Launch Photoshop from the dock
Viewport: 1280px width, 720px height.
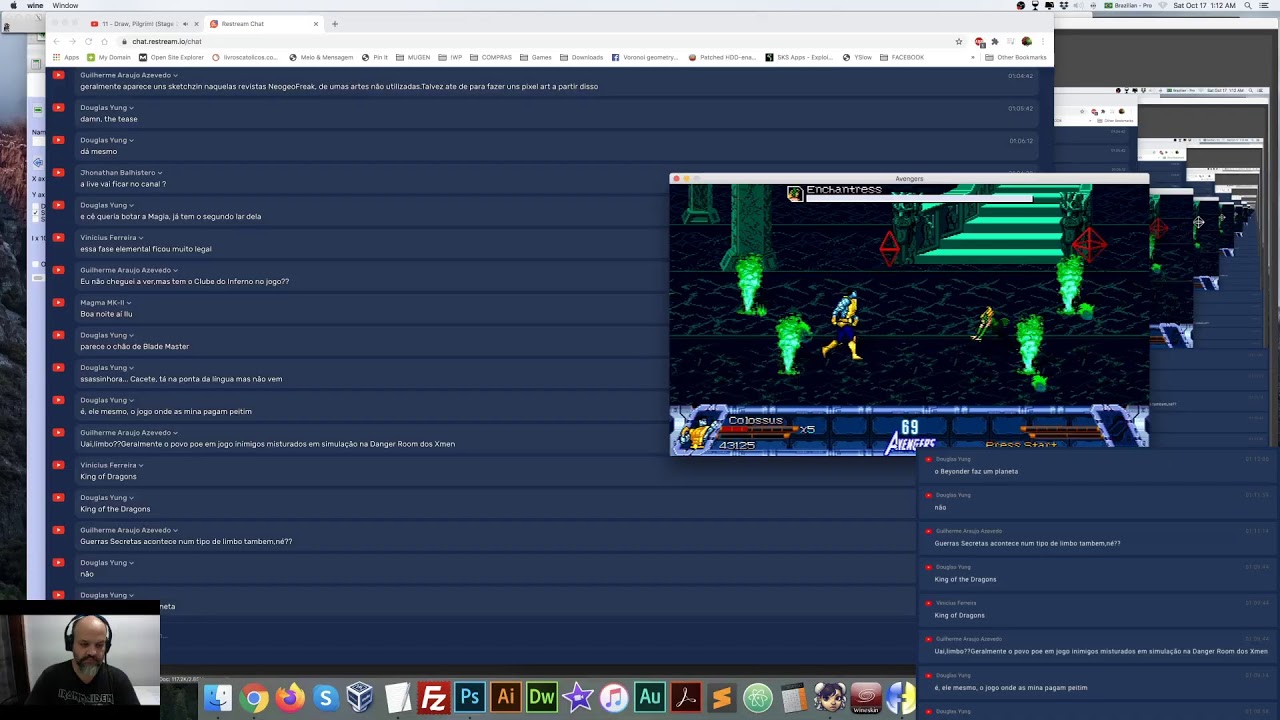pos(470,697)
